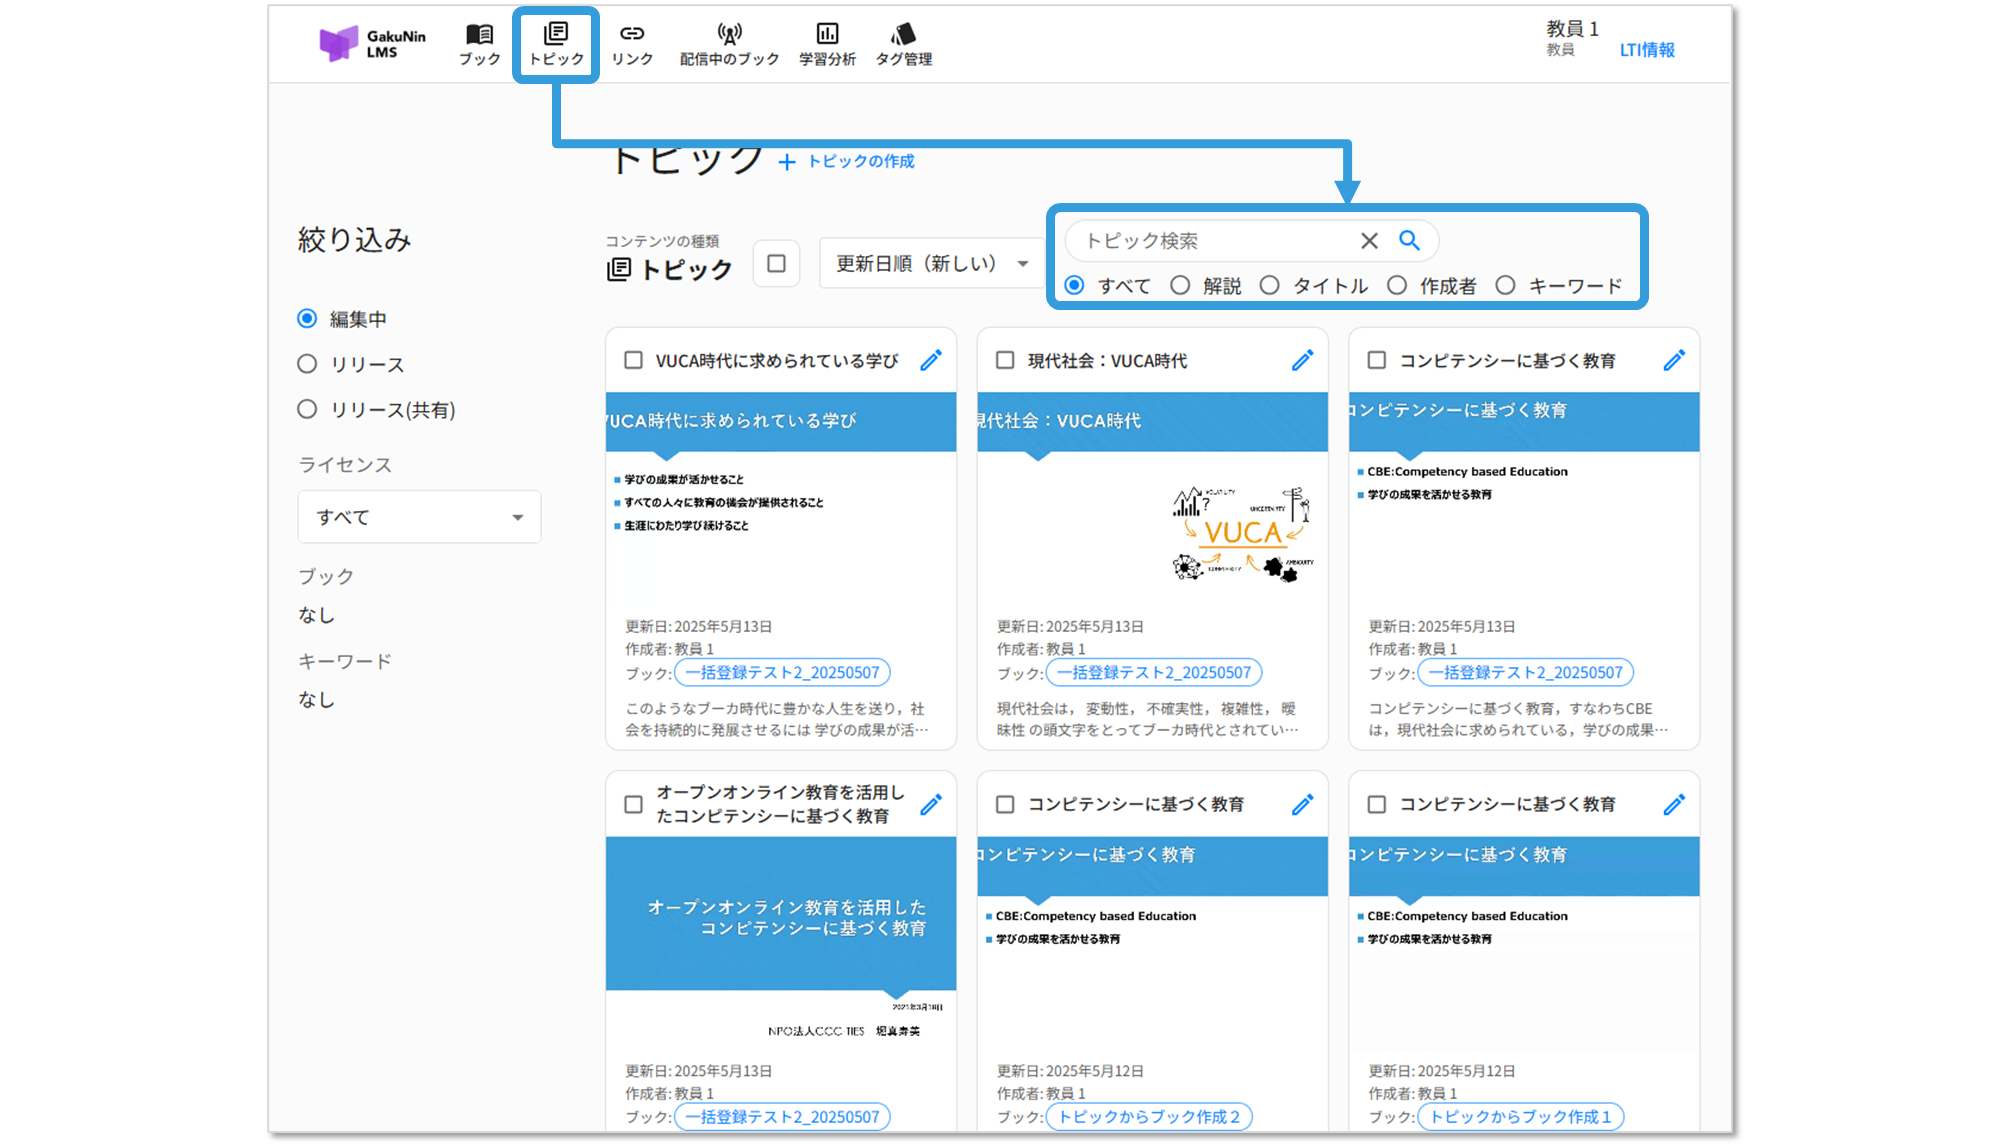The width and height of the screenshot is (2000, 1146).
Task: Switch to the トピック tab
Action: (556, 44)
